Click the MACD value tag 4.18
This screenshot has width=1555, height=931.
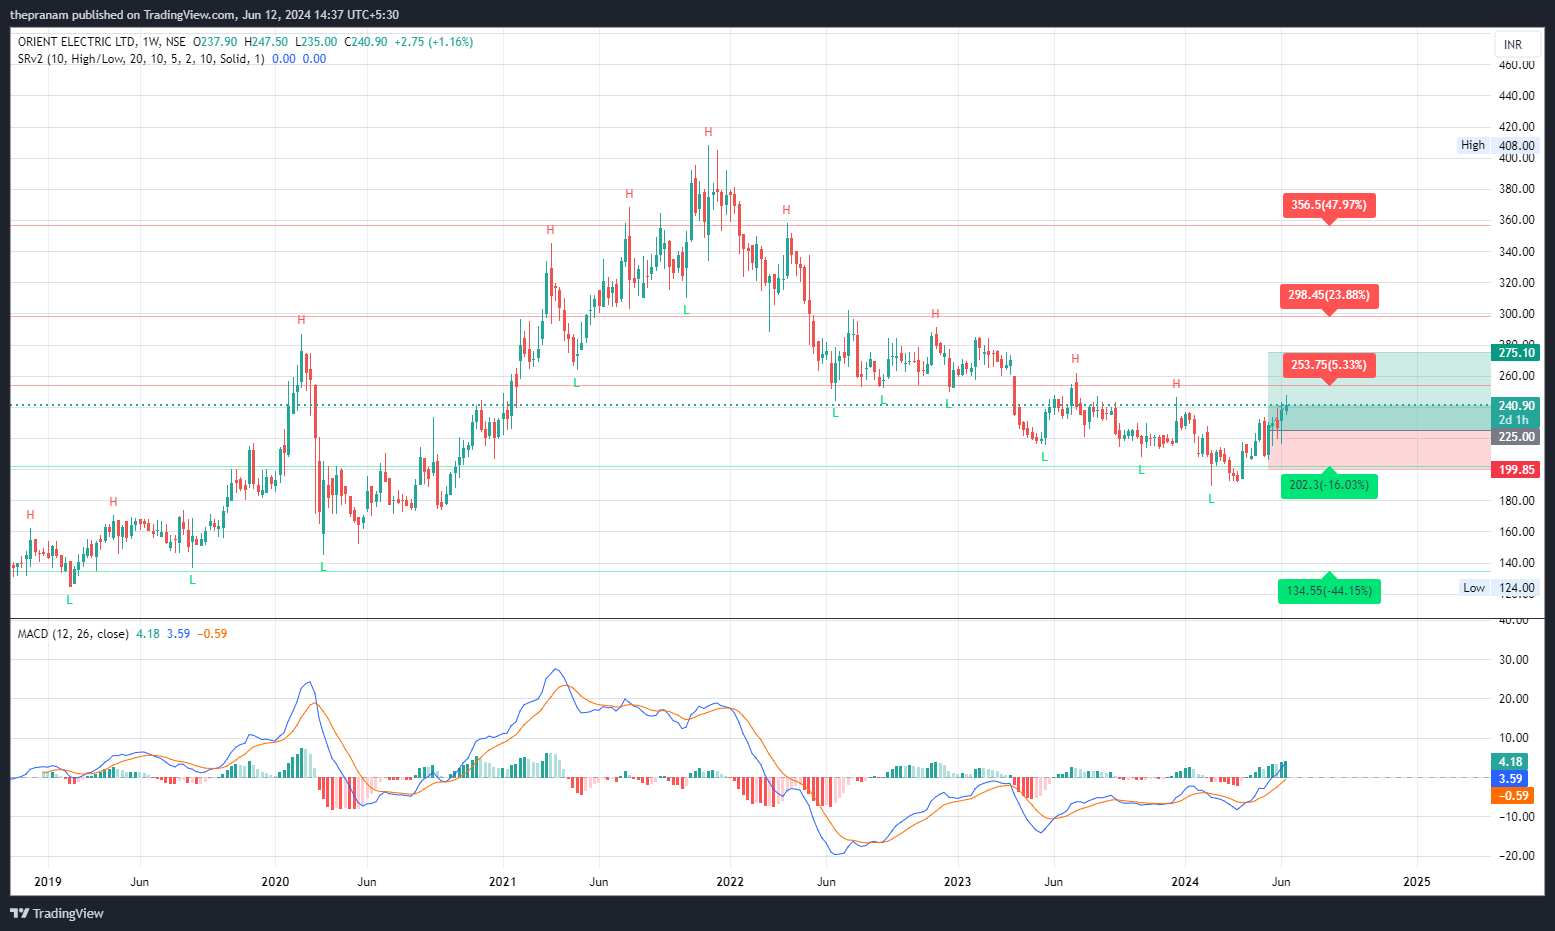click(x=1510, y=762)
